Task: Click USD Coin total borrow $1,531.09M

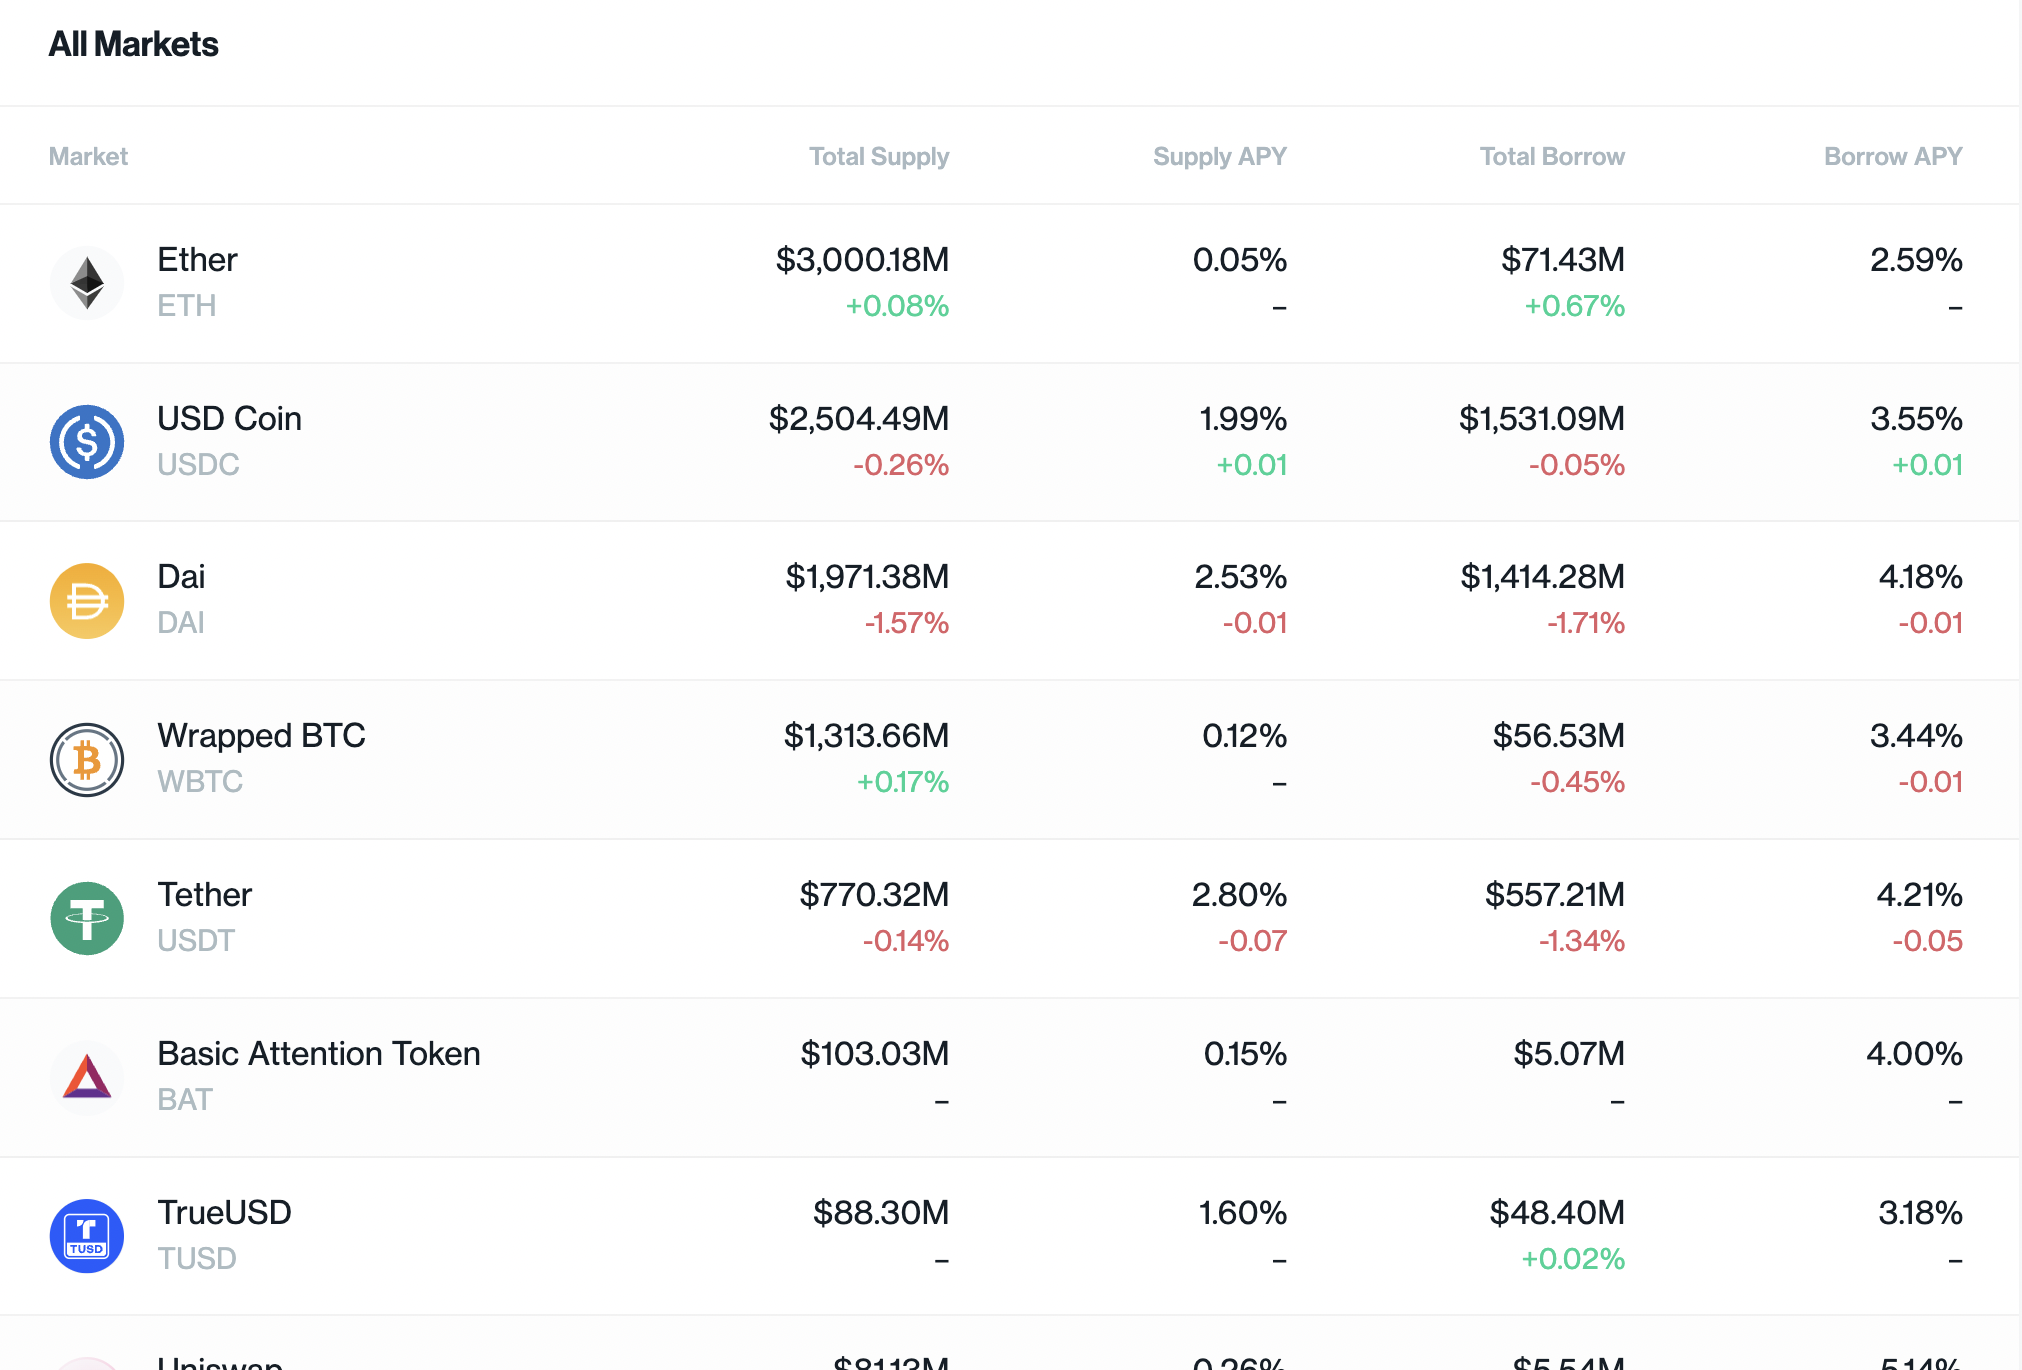Action: pyautogui.click(x=1542, y=419)
